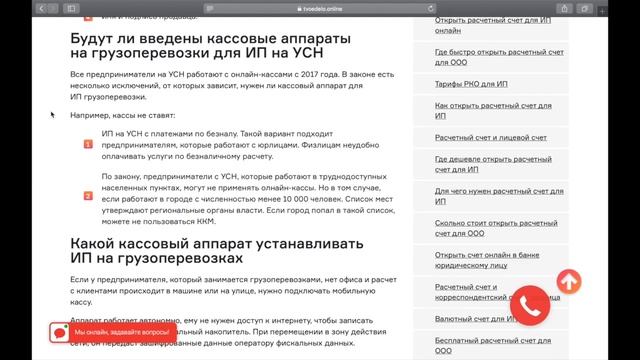Reload the page with the refresh icon
This screenshot has height=360, width=640.
click(x=430, y=9)
